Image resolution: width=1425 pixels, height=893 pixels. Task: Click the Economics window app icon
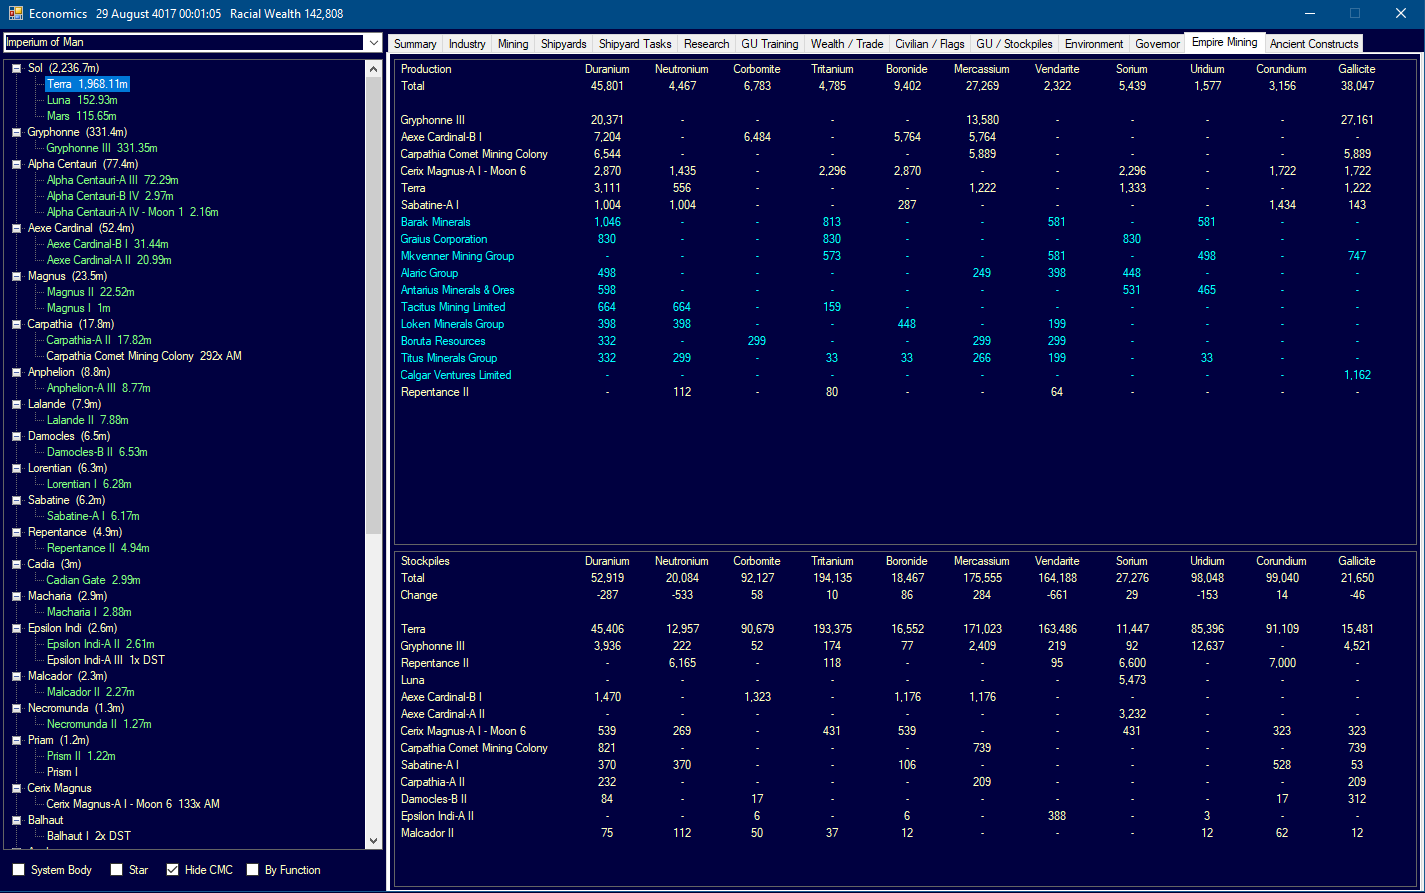[15, 13]
